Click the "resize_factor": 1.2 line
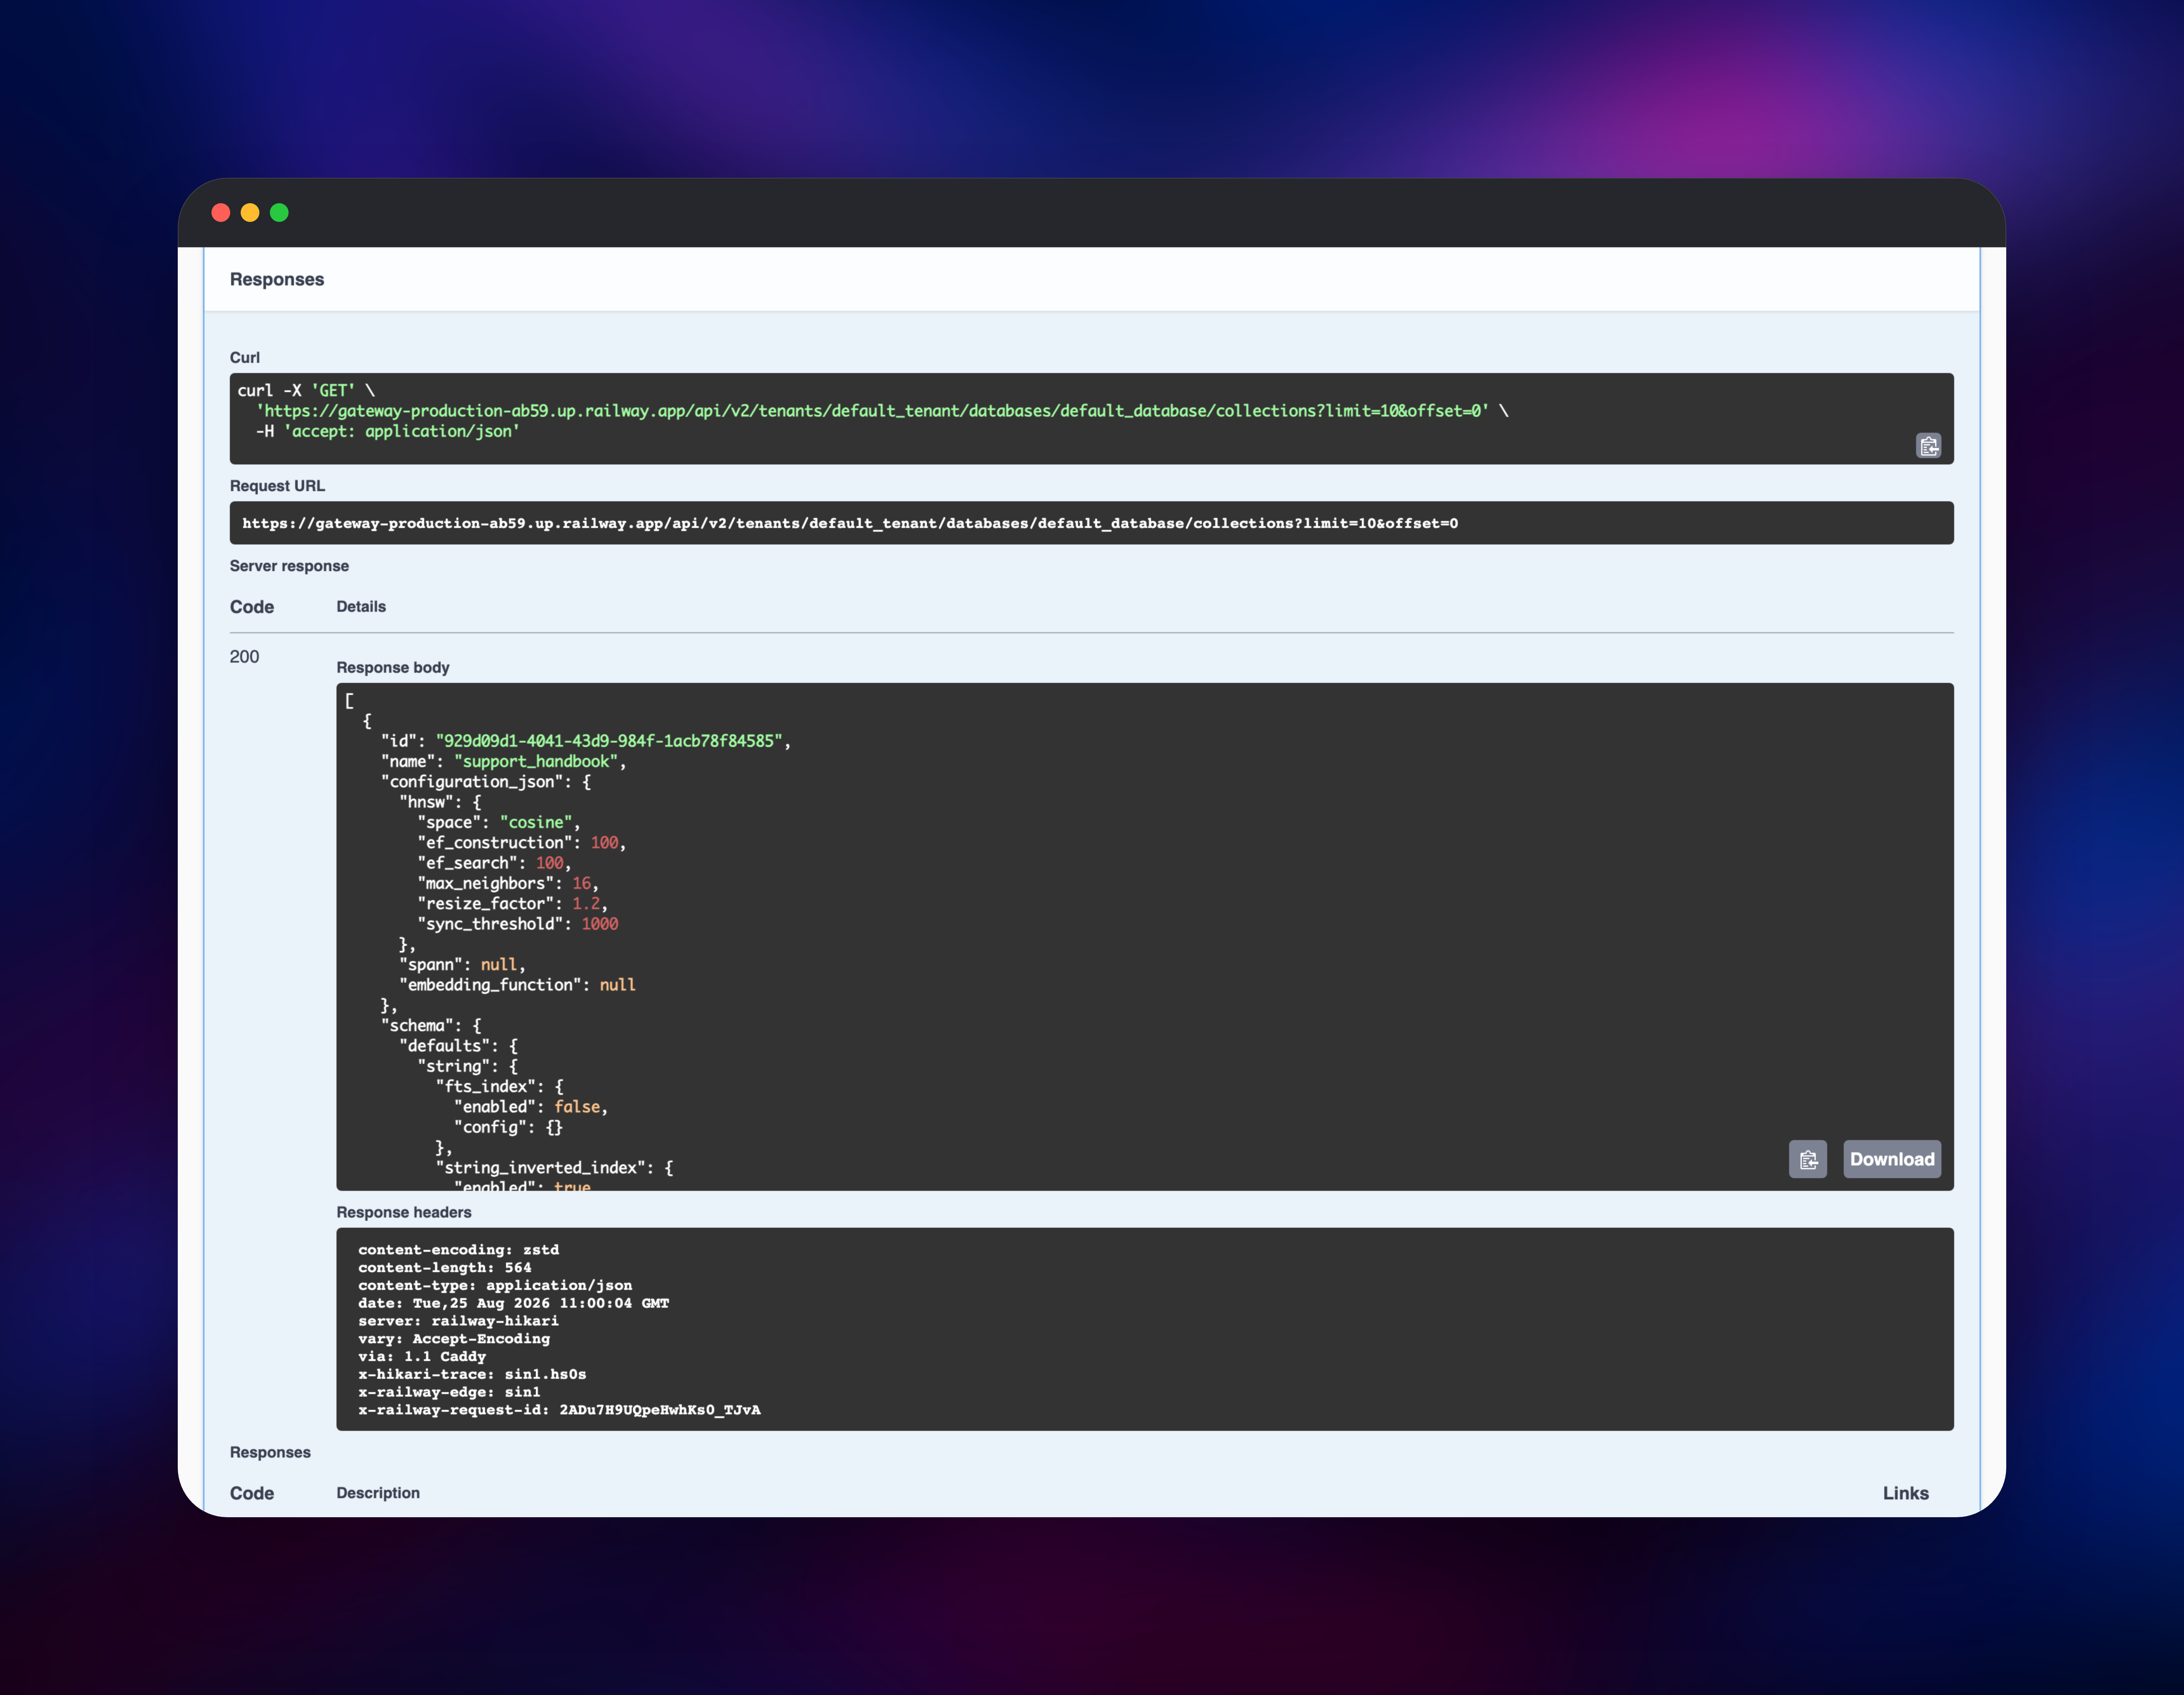The width and height of the screenshot is (2184, 1695). [513, 904]
